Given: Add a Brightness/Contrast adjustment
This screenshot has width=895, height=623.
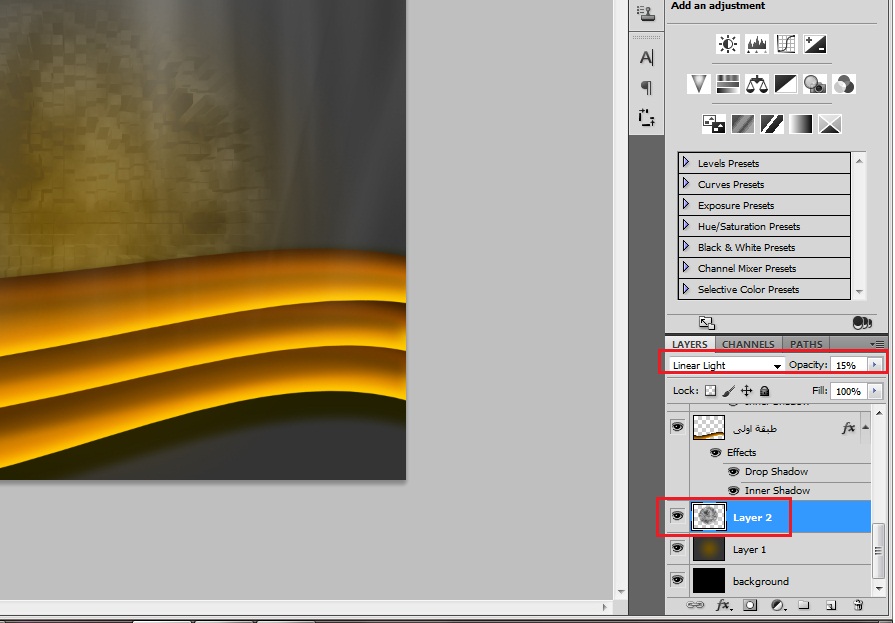Looking at the screenshot, I should [x=728, y=44].
